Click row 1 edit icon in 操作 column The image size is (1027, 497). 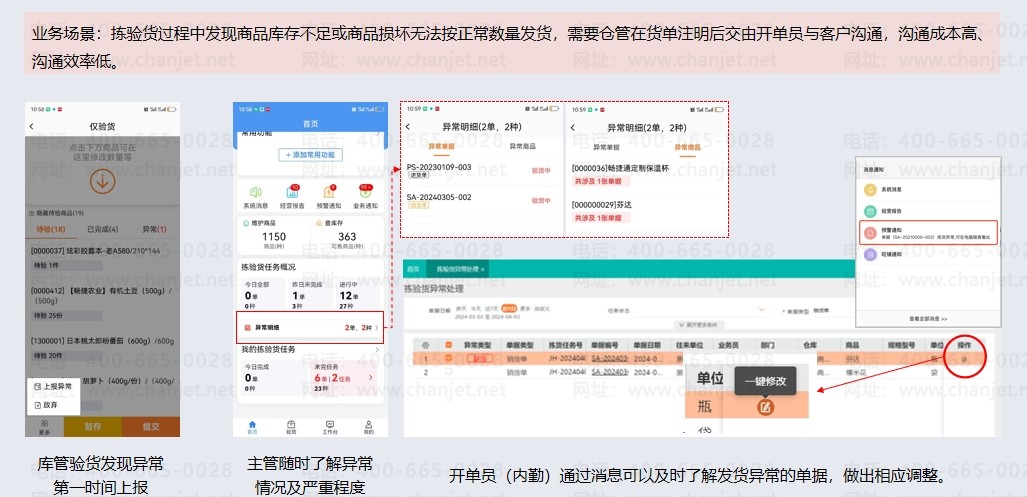[963, 359]
